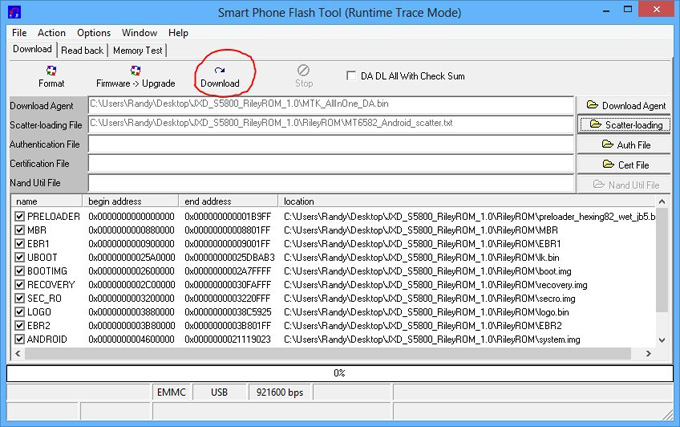This screenshot has height=427, width=680.
Task: Open the Action menu
Action: click(52, 33)
